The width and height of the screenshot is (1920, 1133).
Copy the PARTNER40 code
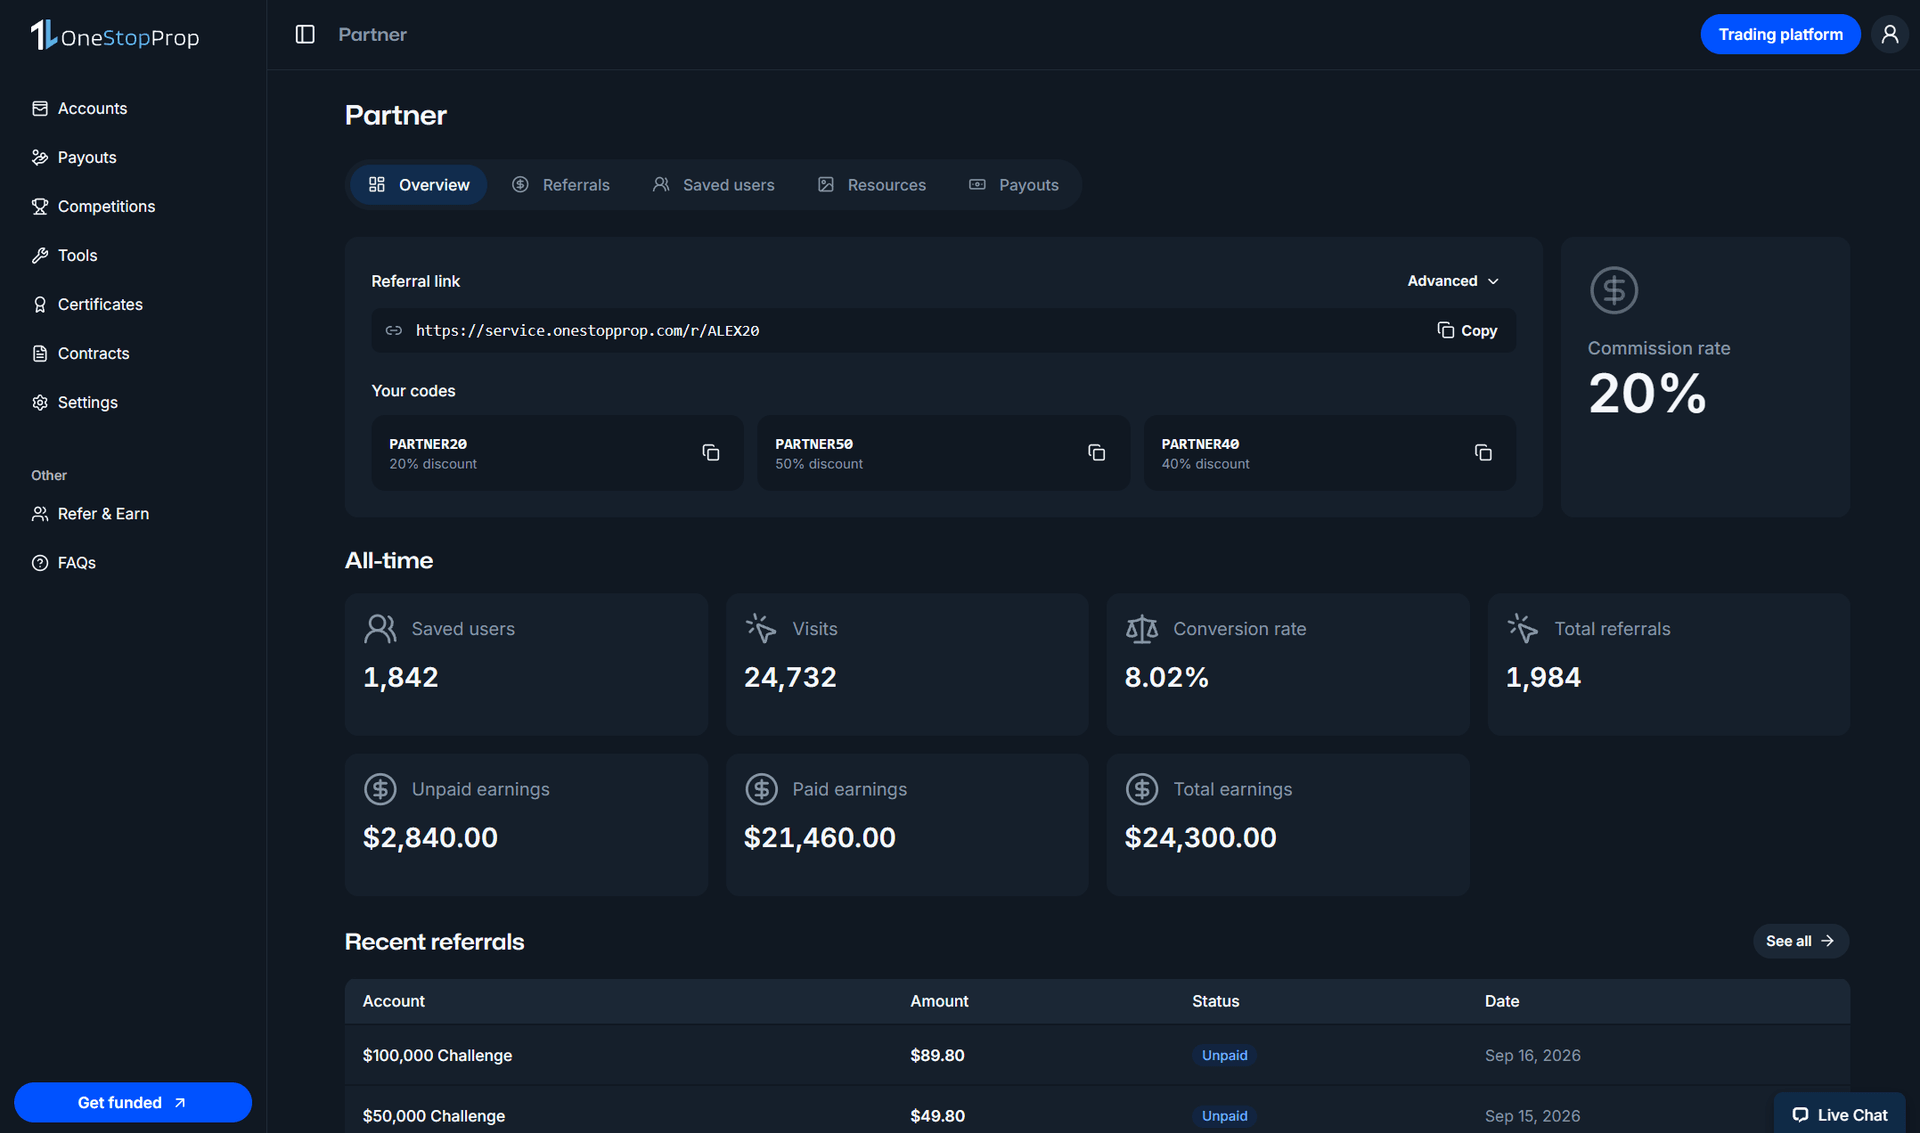pos(1483,453)
